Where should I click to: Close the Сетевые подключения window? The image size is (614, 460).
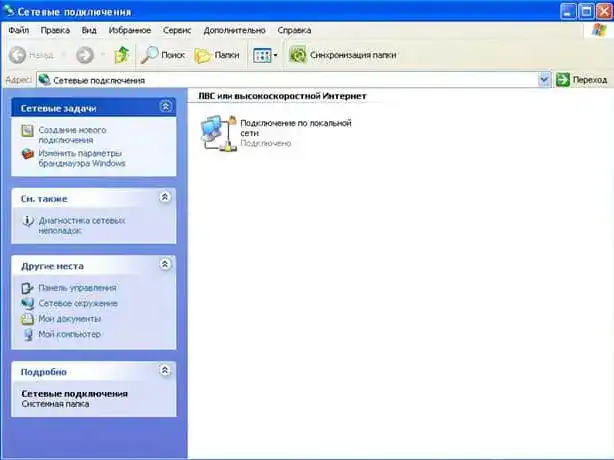point(604,11)
